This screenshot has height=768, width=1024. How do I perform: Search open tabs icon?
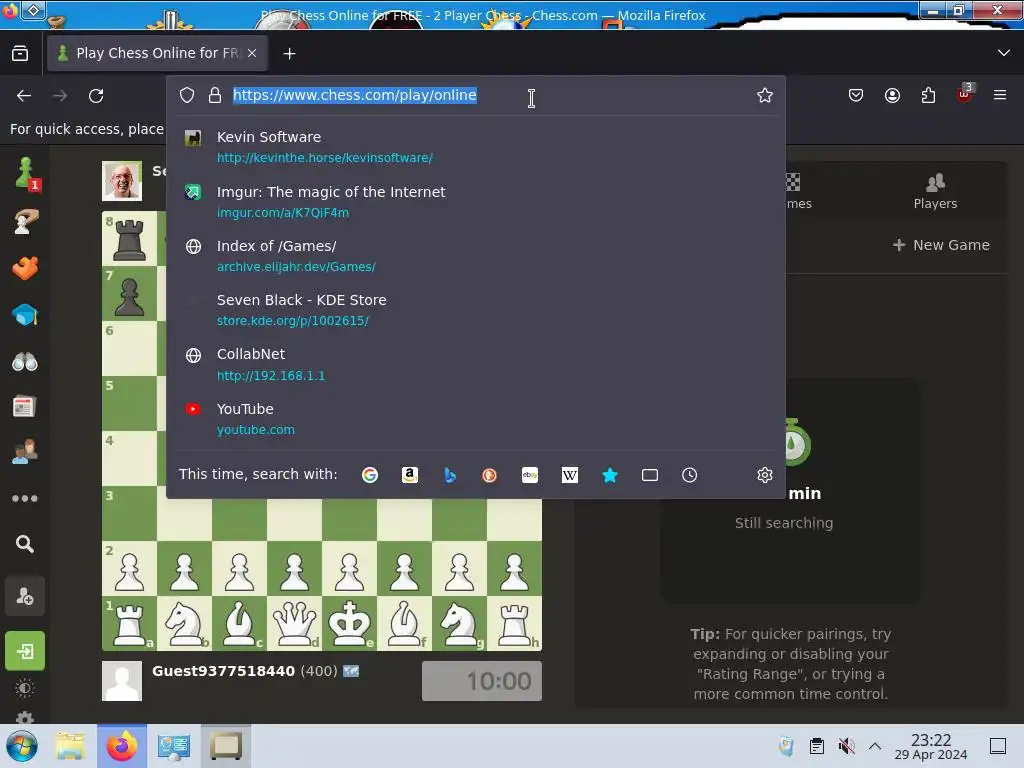pos(650,475)
